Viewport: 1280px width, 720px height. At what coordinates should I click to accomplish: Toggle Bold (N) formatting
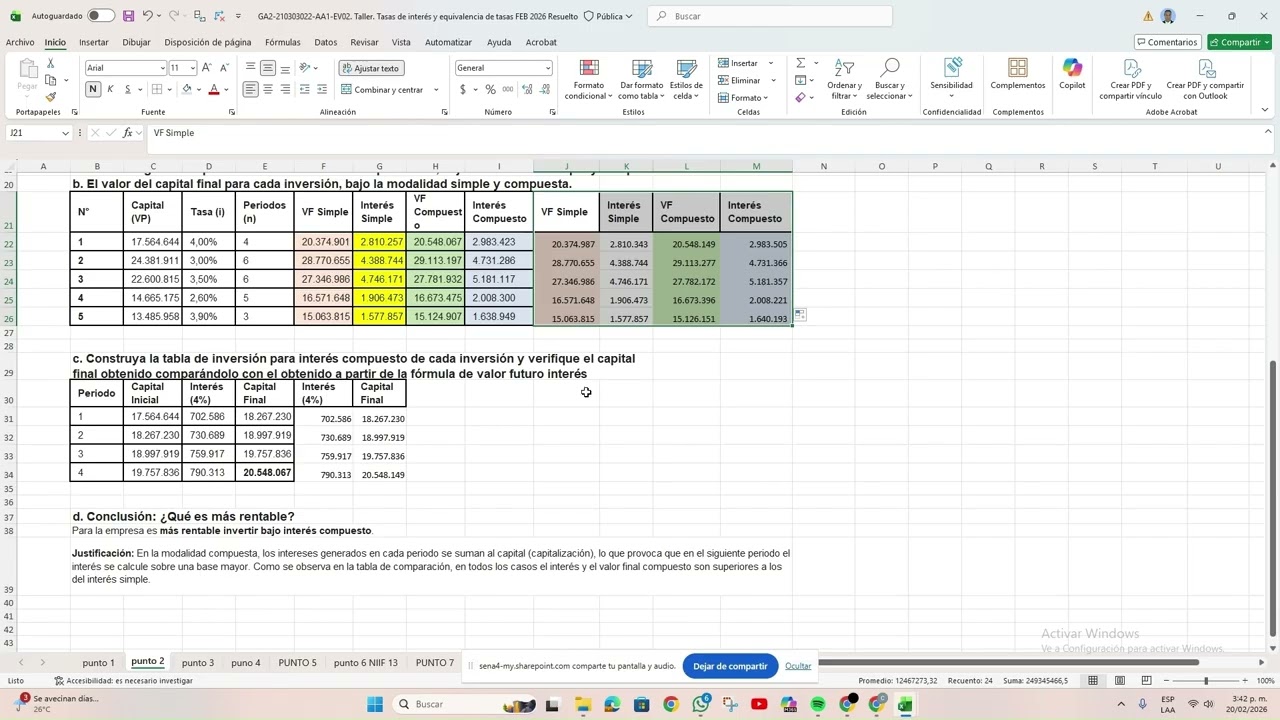[x=93, y=89]
